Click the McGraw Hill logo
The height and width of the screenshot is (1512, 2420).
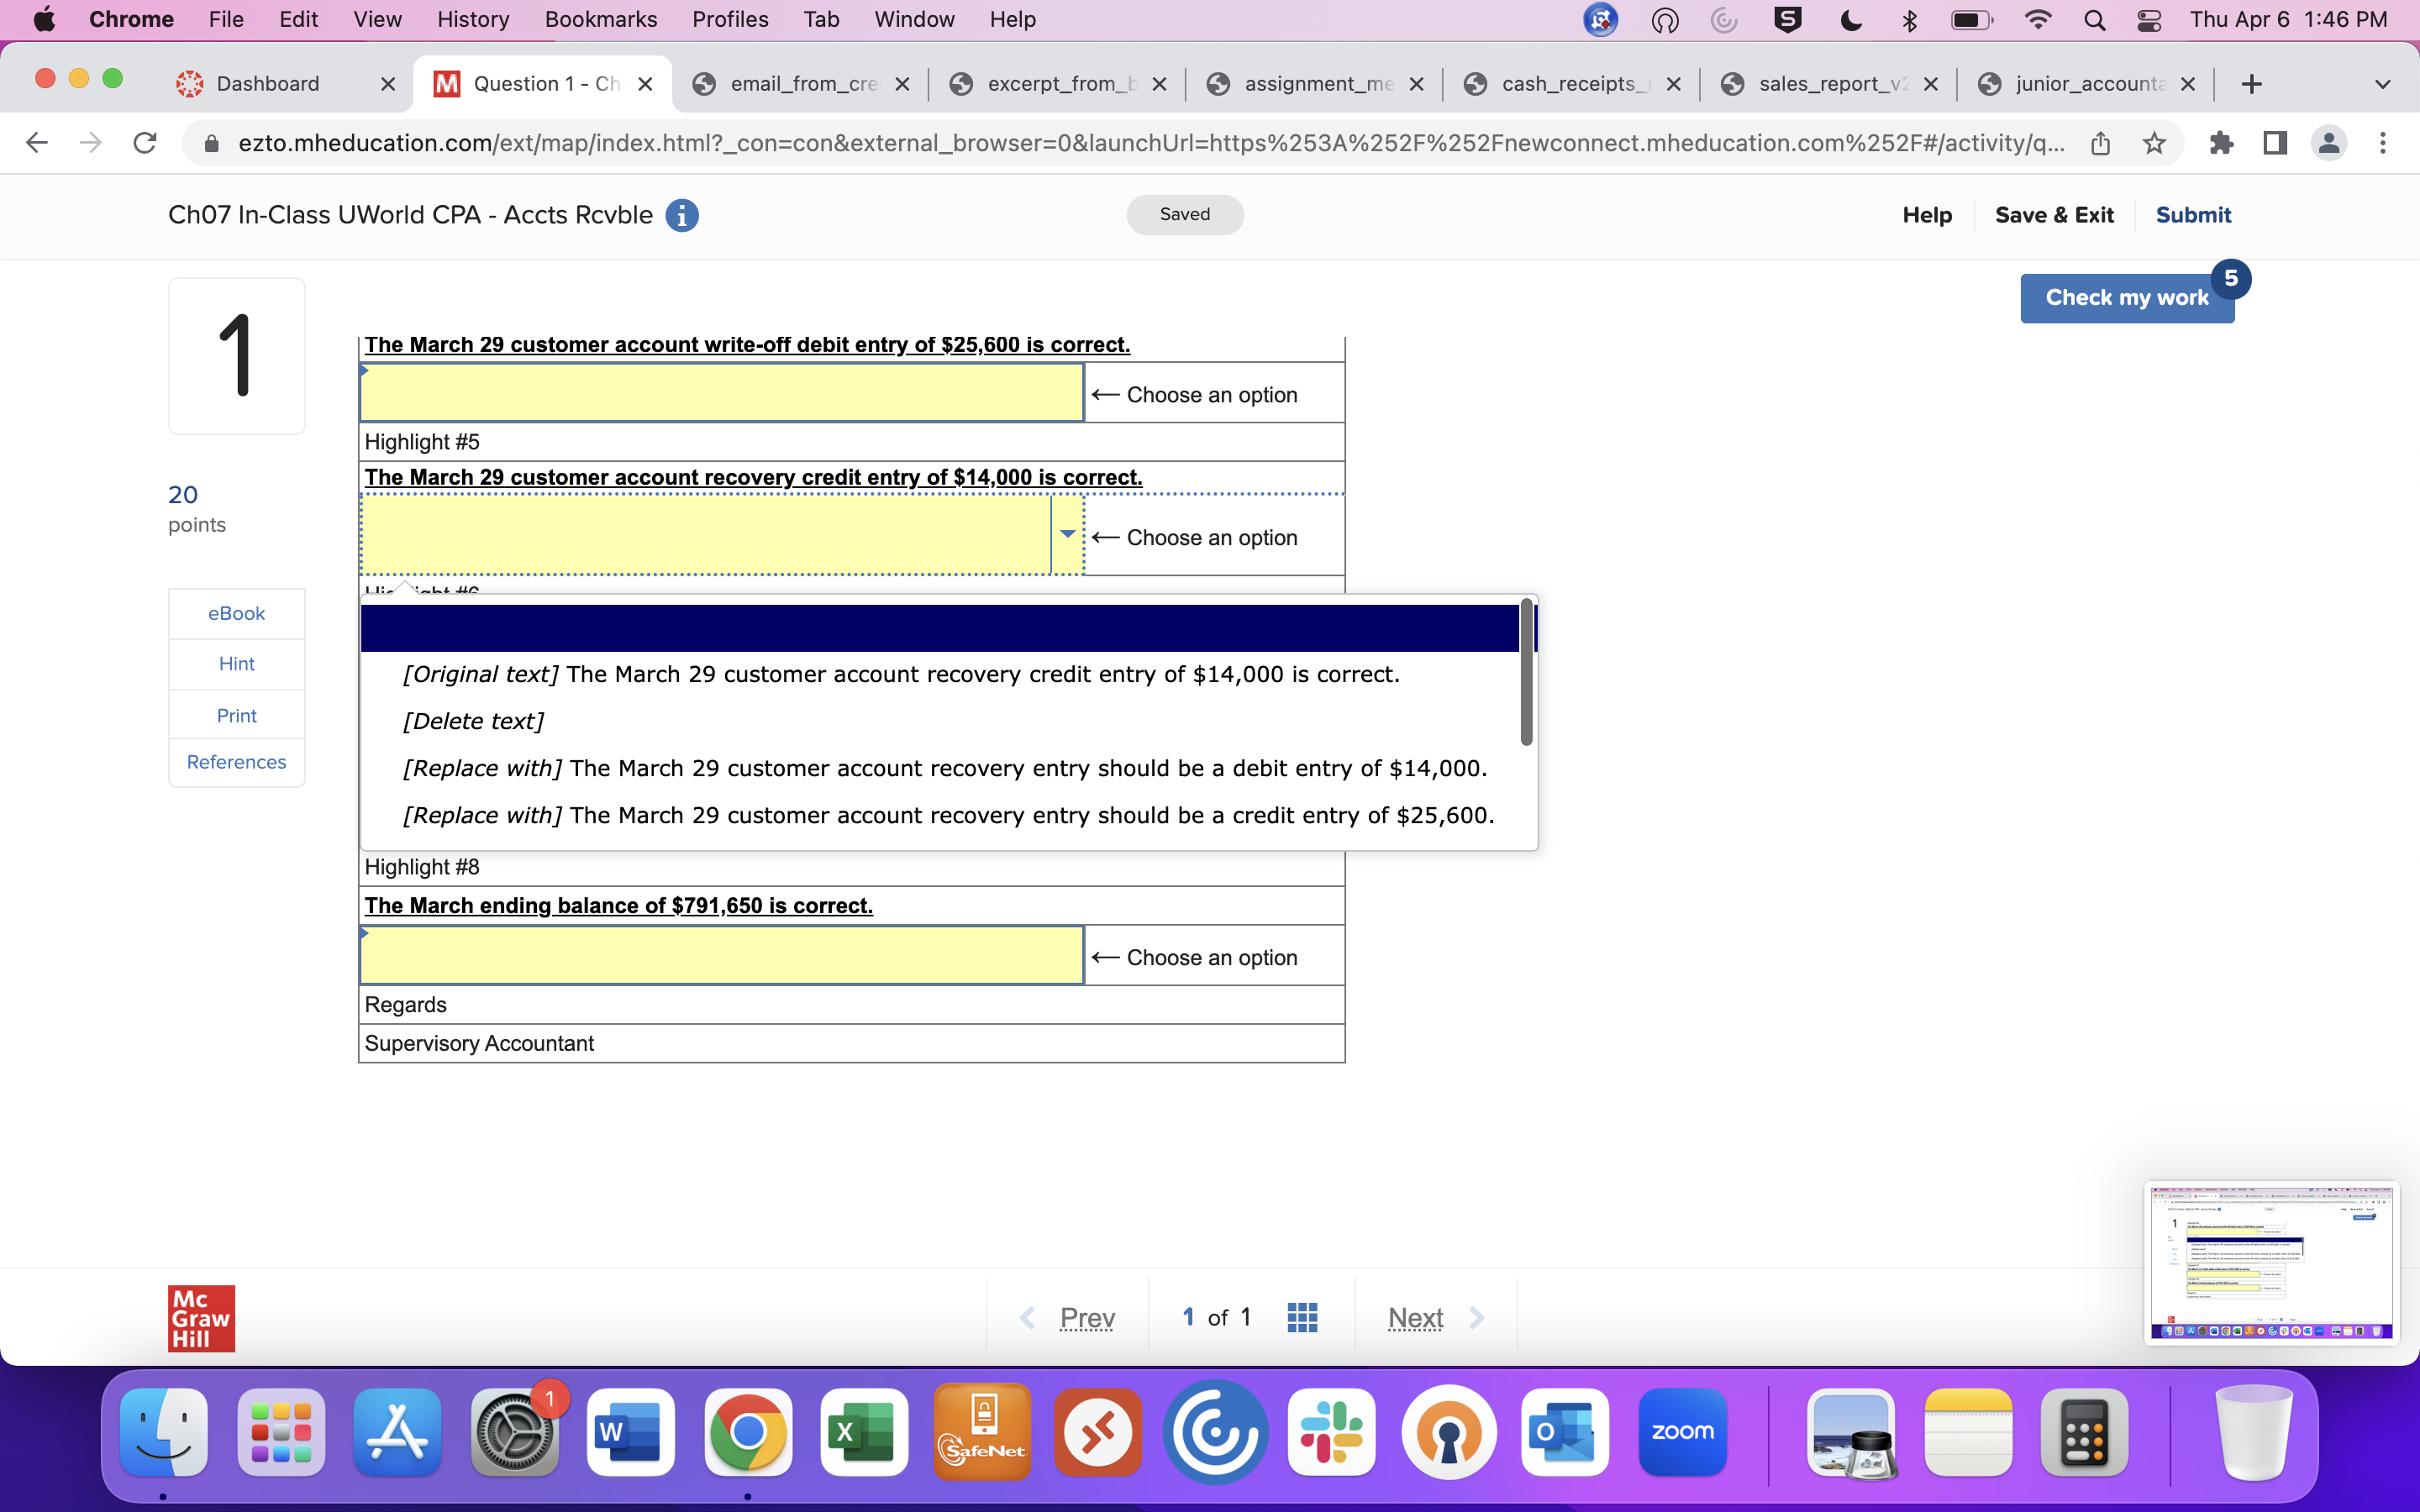pyautogui.click(x=200, y=1318)
